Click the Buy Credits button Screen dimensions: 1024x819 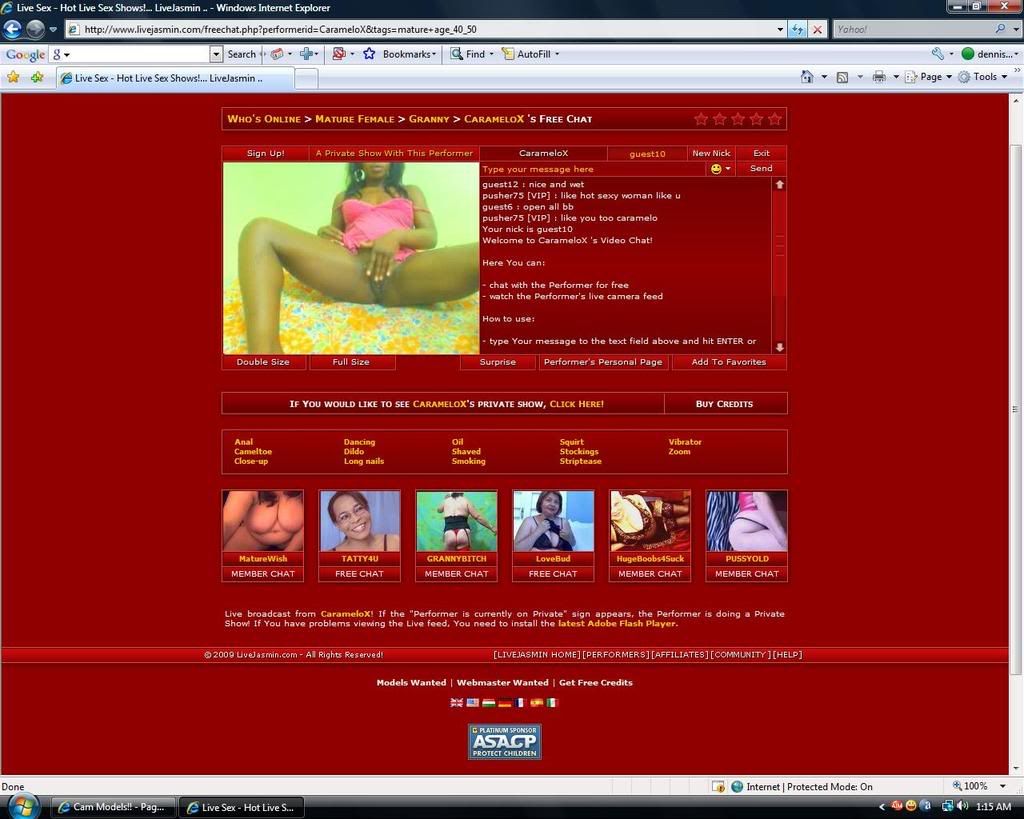(x=724, y=404)
